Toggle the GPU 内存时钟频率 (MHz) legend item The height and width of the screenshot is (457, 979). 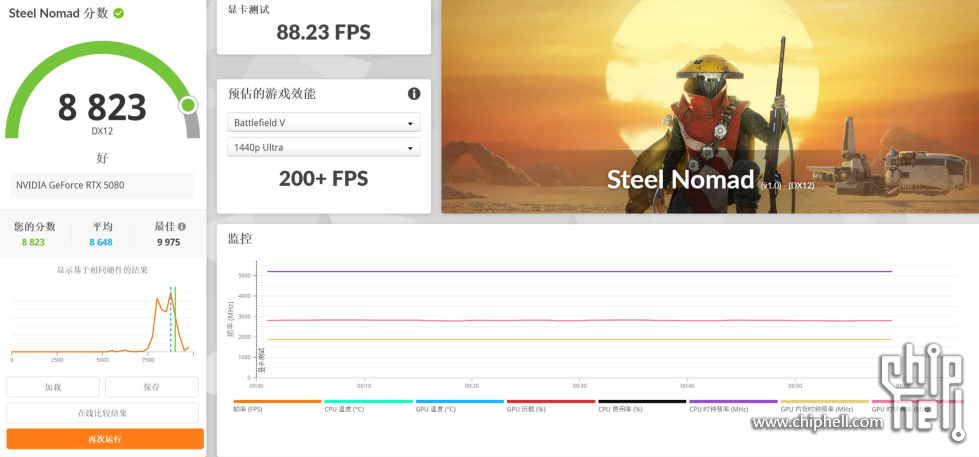tap(824, 406)
